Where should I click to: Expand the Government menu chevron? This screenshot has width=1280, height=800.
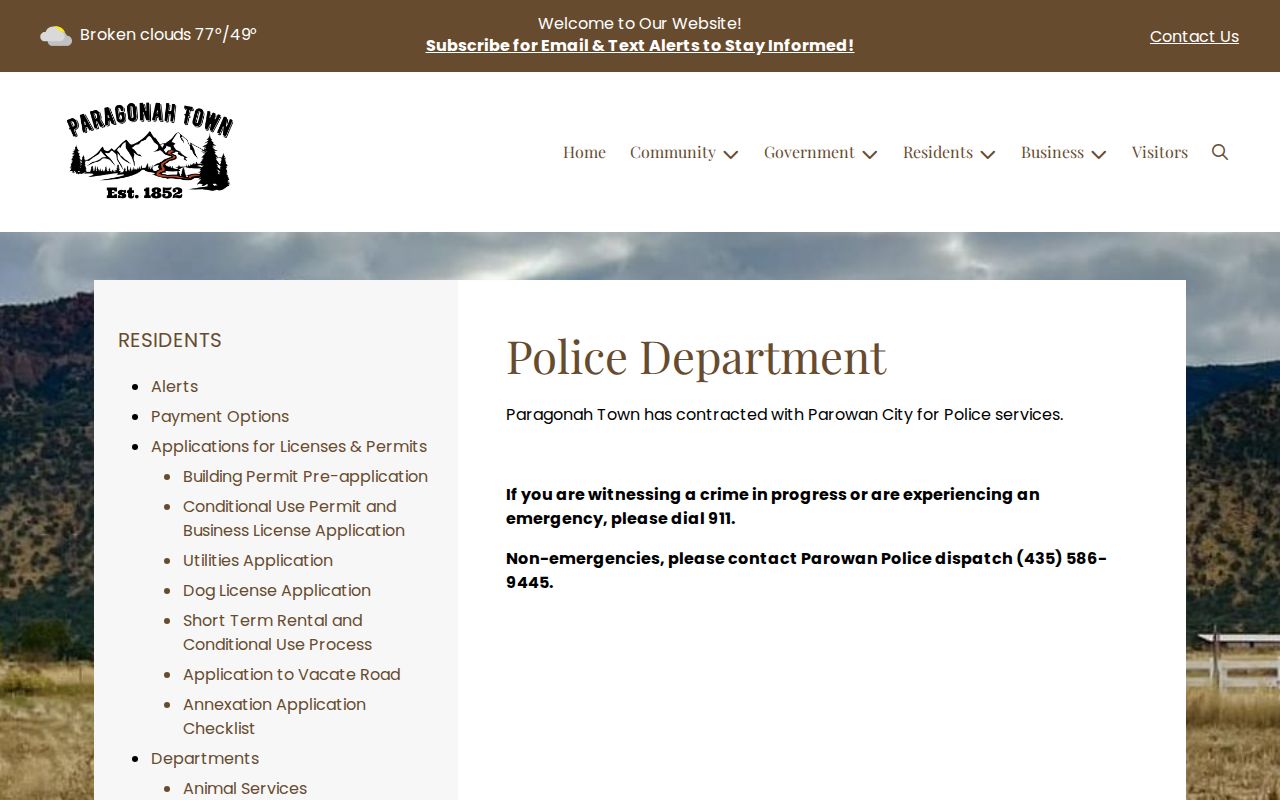coord(870,154)
